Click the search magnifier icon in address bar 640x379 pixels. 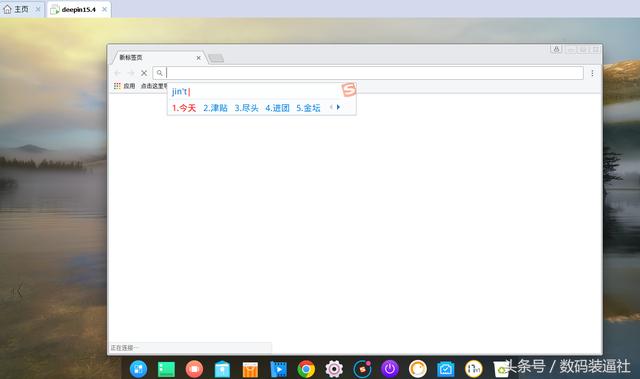[x=160, y=73]
